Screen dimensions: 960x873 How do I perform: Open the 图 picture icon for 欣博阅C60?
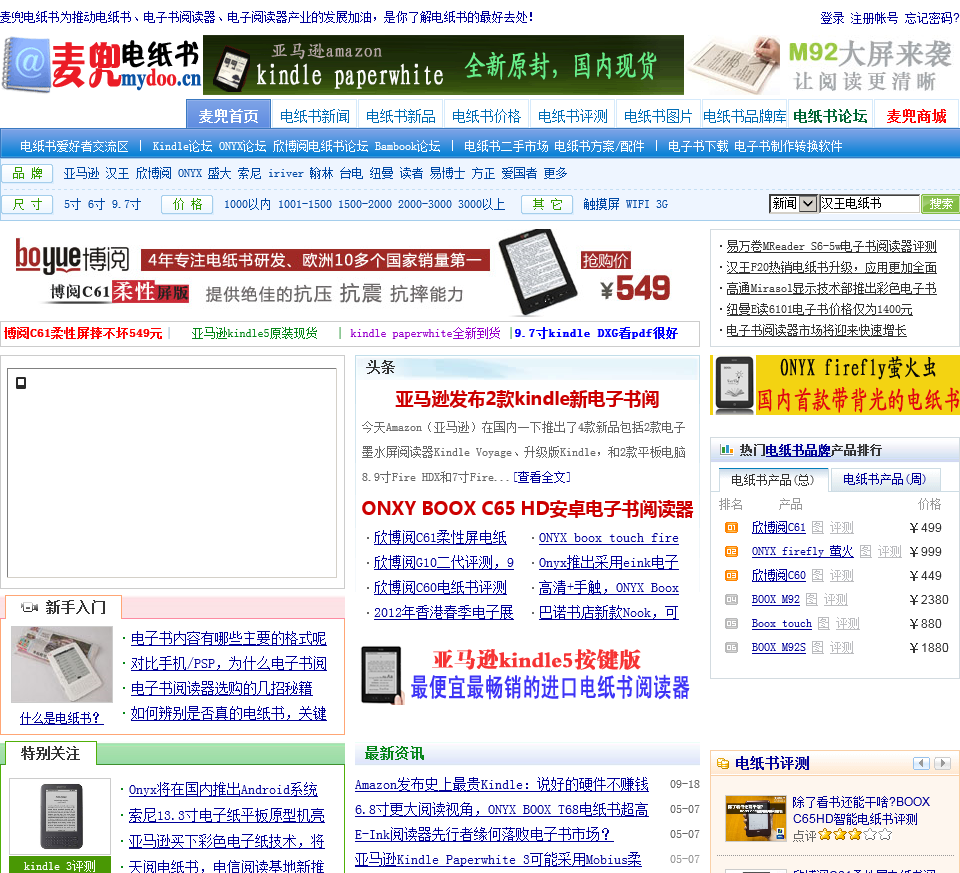[817, 575]
